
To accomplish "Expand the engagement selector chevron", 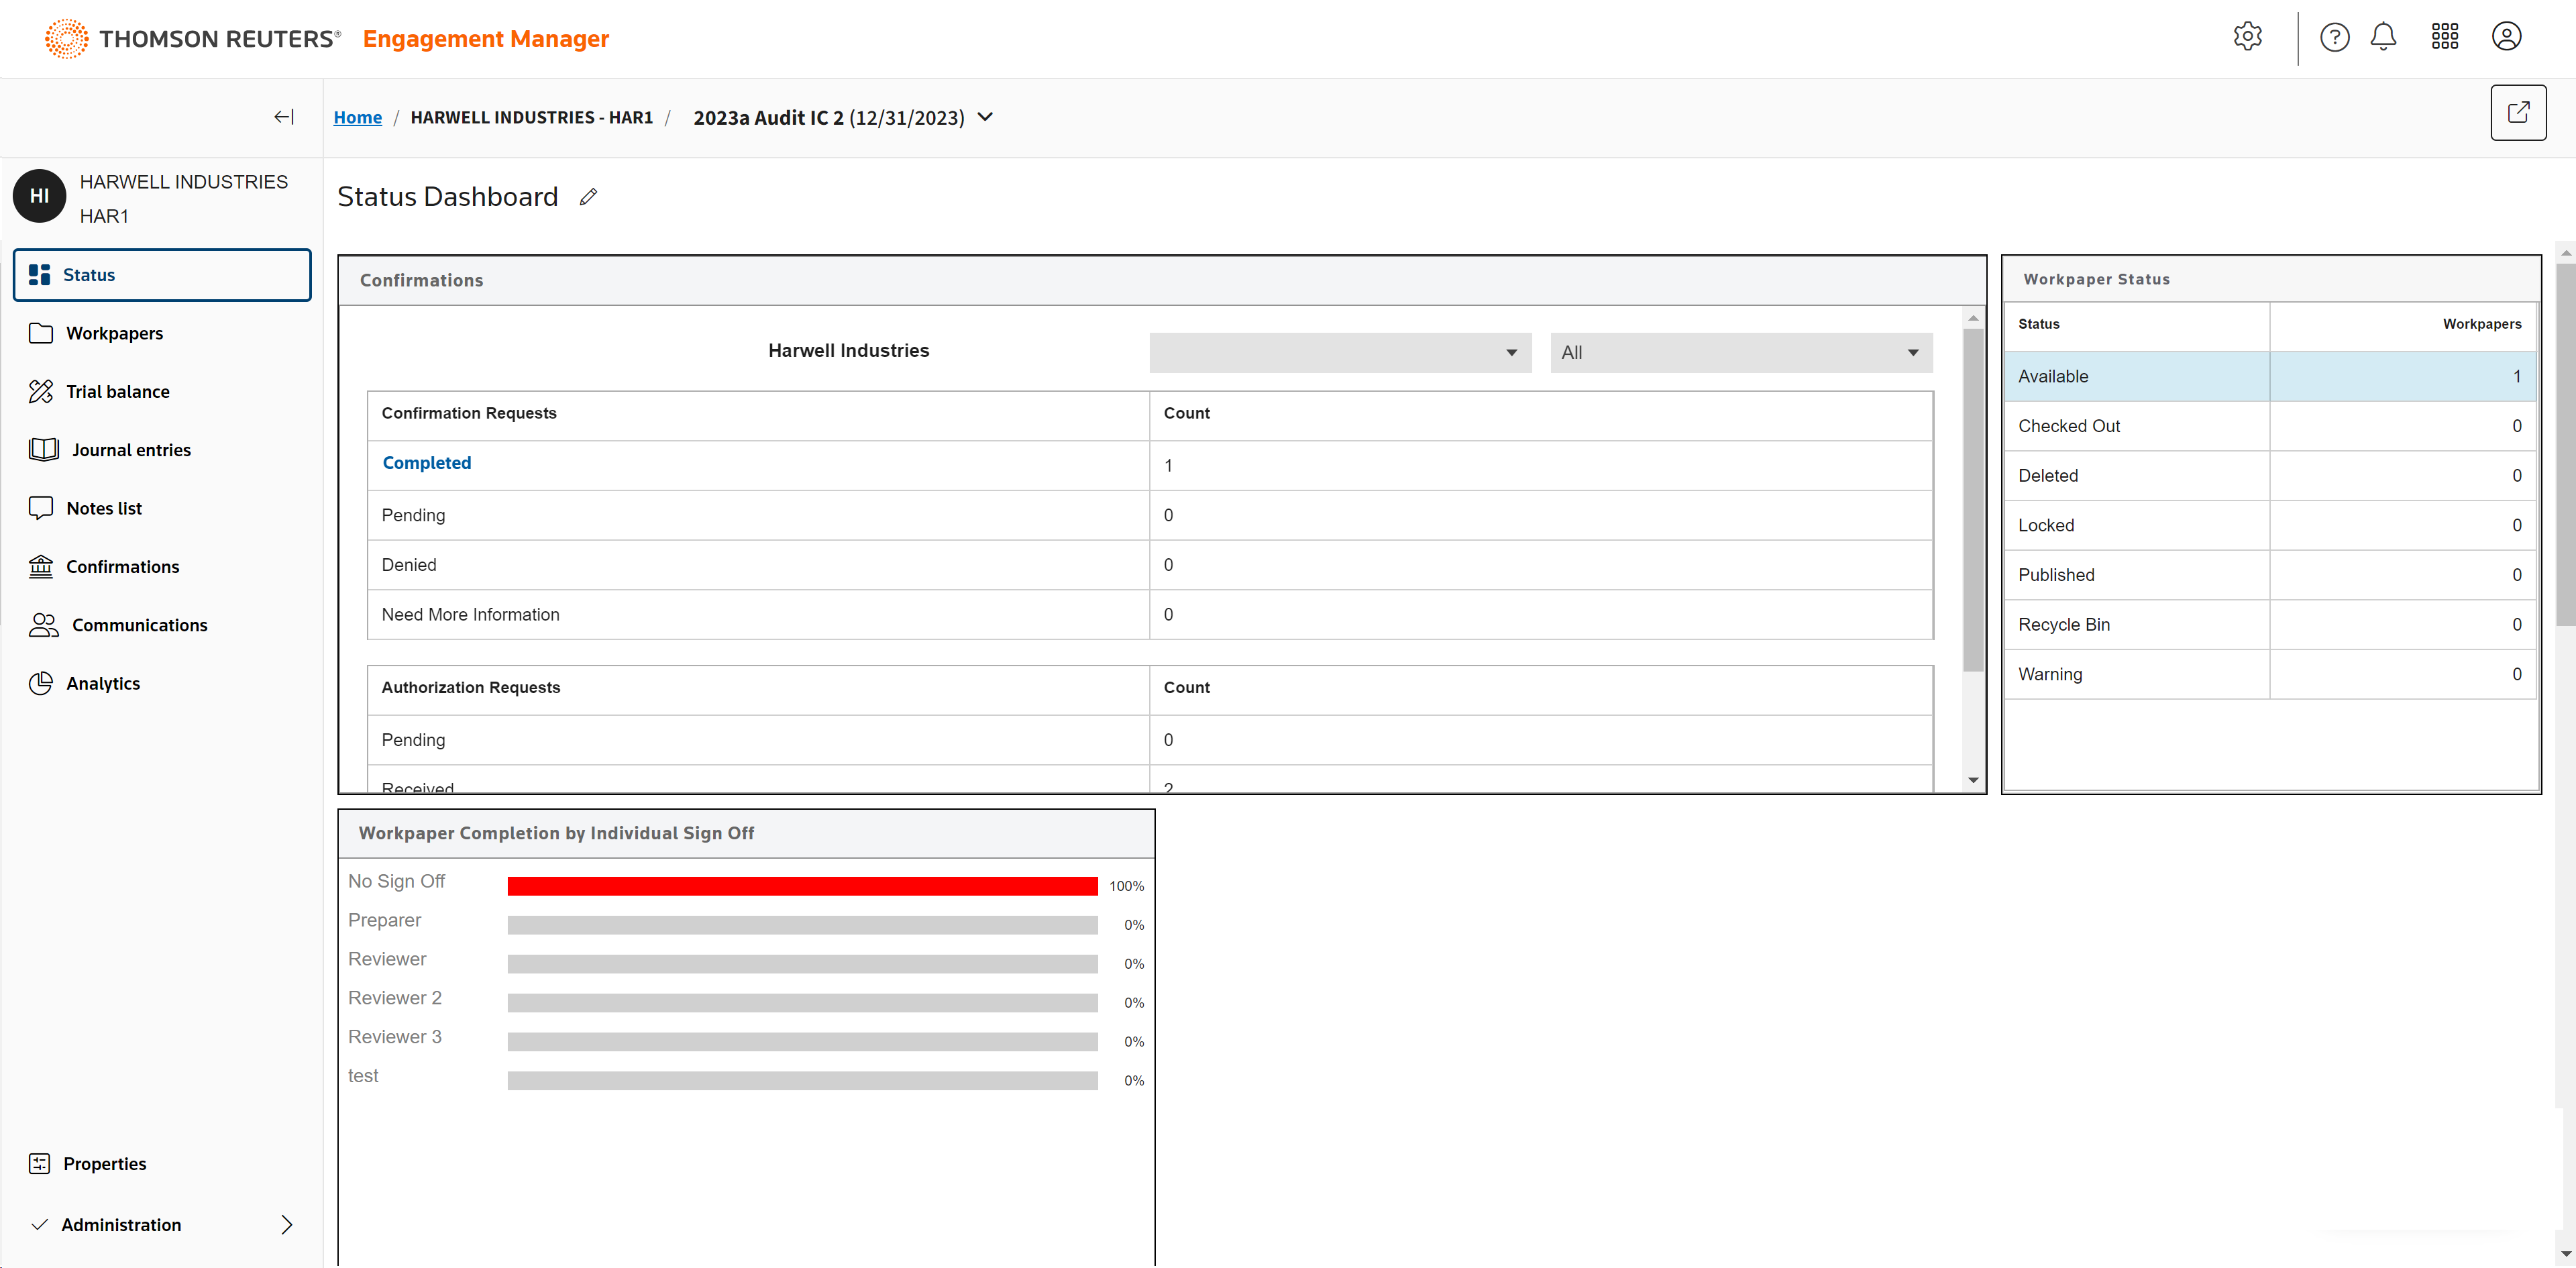I will point(985,117).
